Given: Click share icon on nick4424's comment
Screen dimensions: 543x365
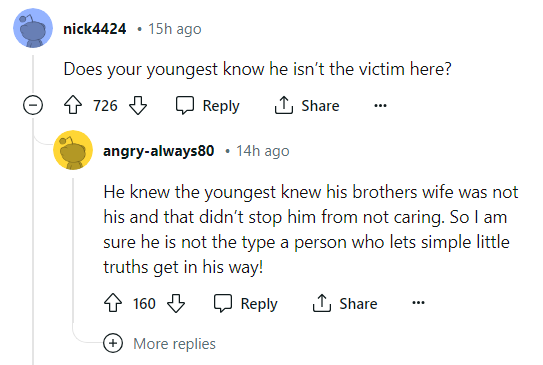Looking at the screenshot, I should point(284,105).
